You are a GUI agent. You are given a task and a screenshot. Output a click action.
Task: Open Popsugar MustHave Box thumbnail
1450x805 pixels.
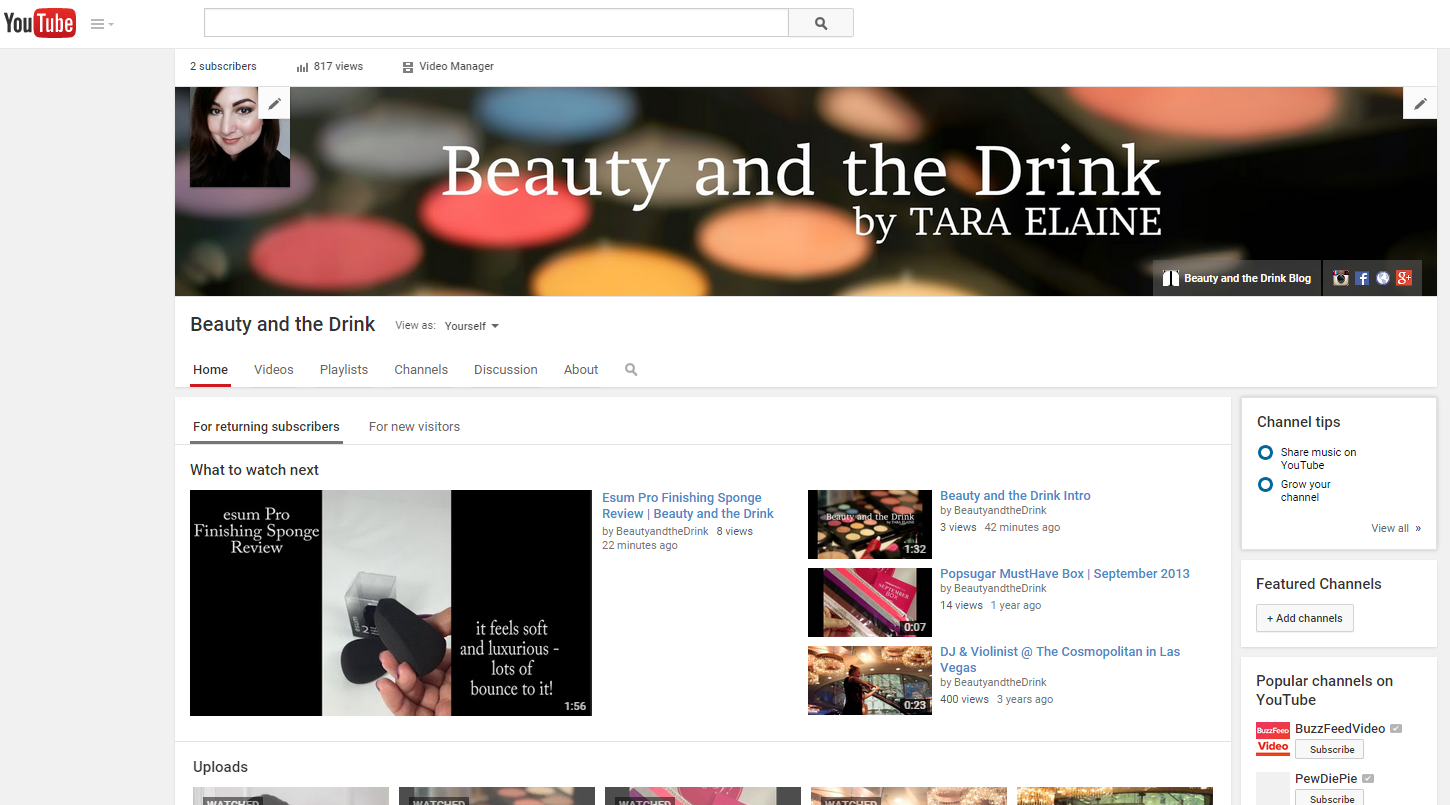(870, 602)
